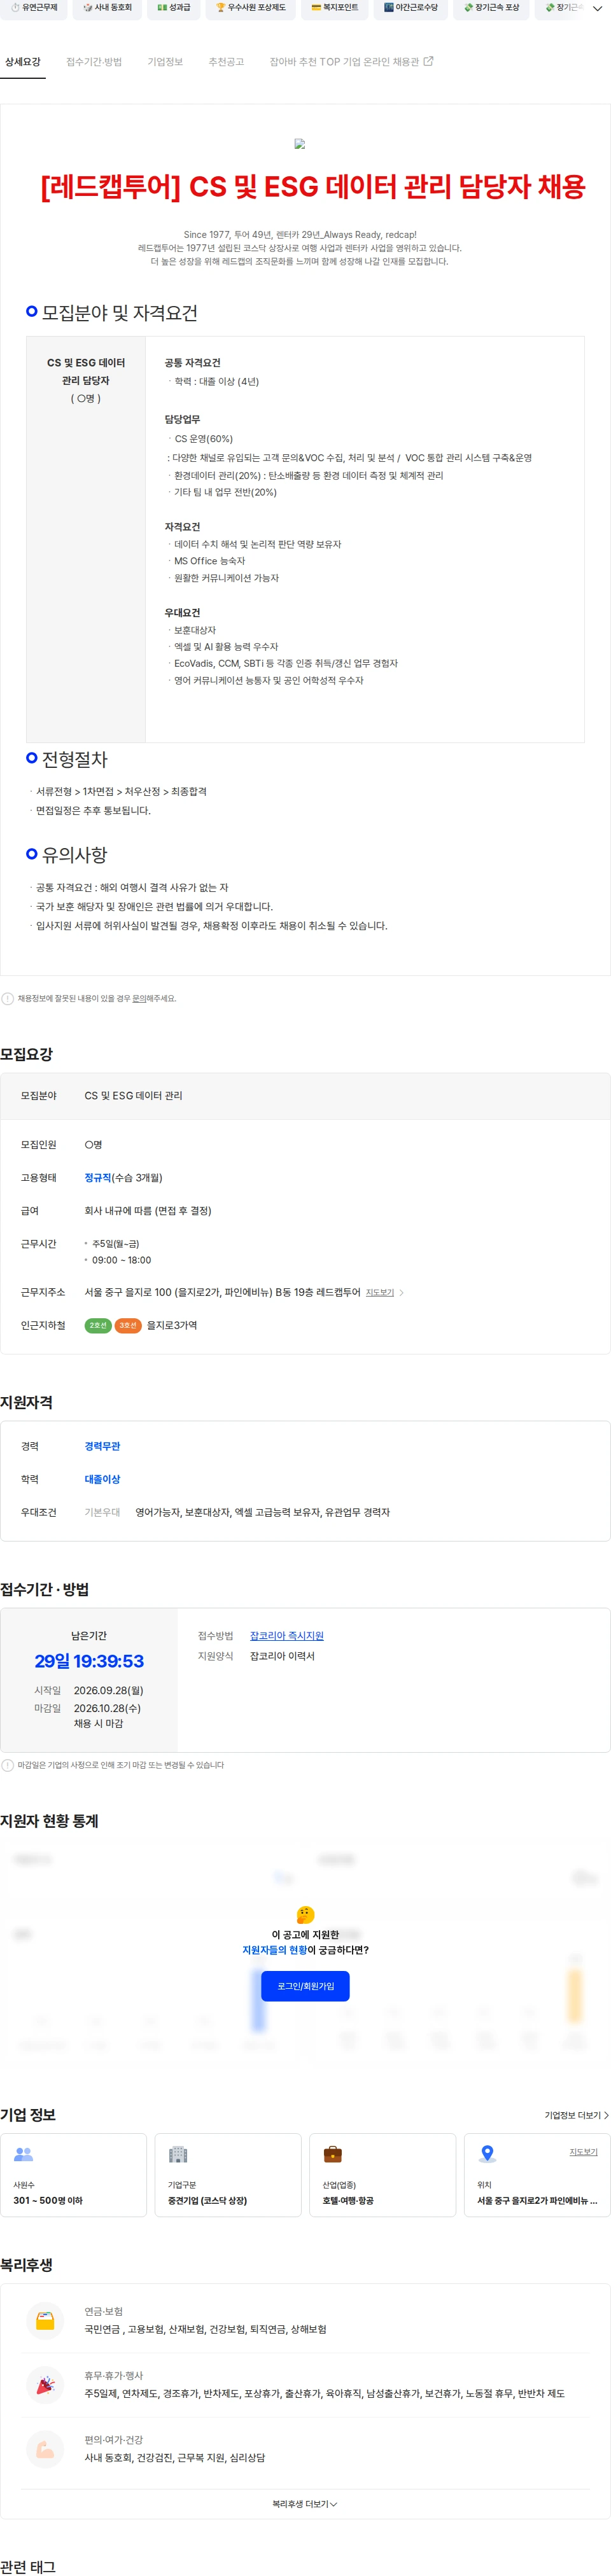Click the chevron after 지도보기 address link
The width and height of the screenshot is (611, 2576).
coord(401,1292)
